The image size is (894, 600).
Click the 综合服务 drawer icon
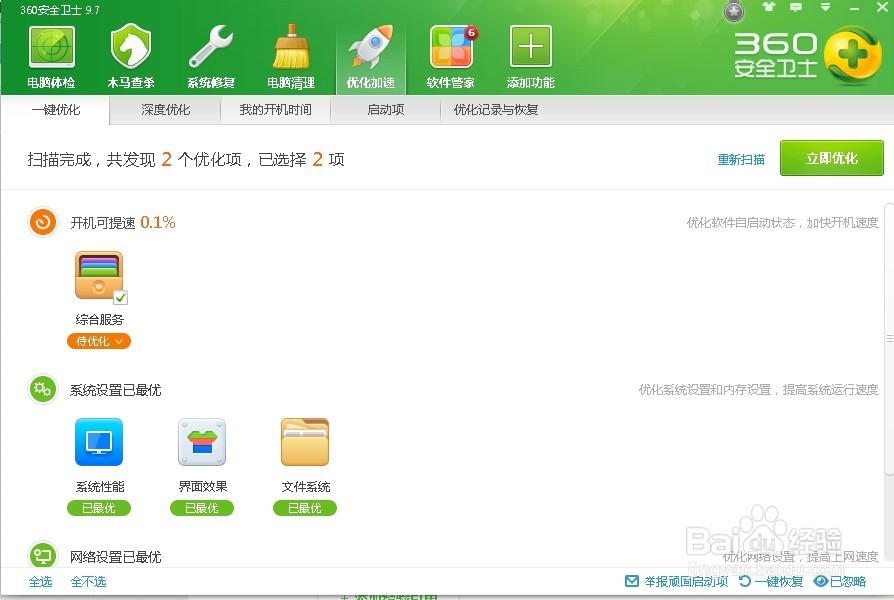click(x=99, y=275)
